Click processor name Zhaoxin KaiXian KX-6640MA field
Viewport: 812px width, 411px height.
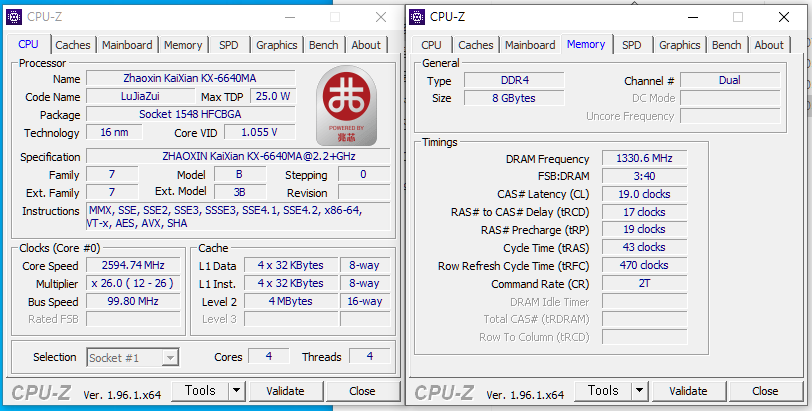191,78
